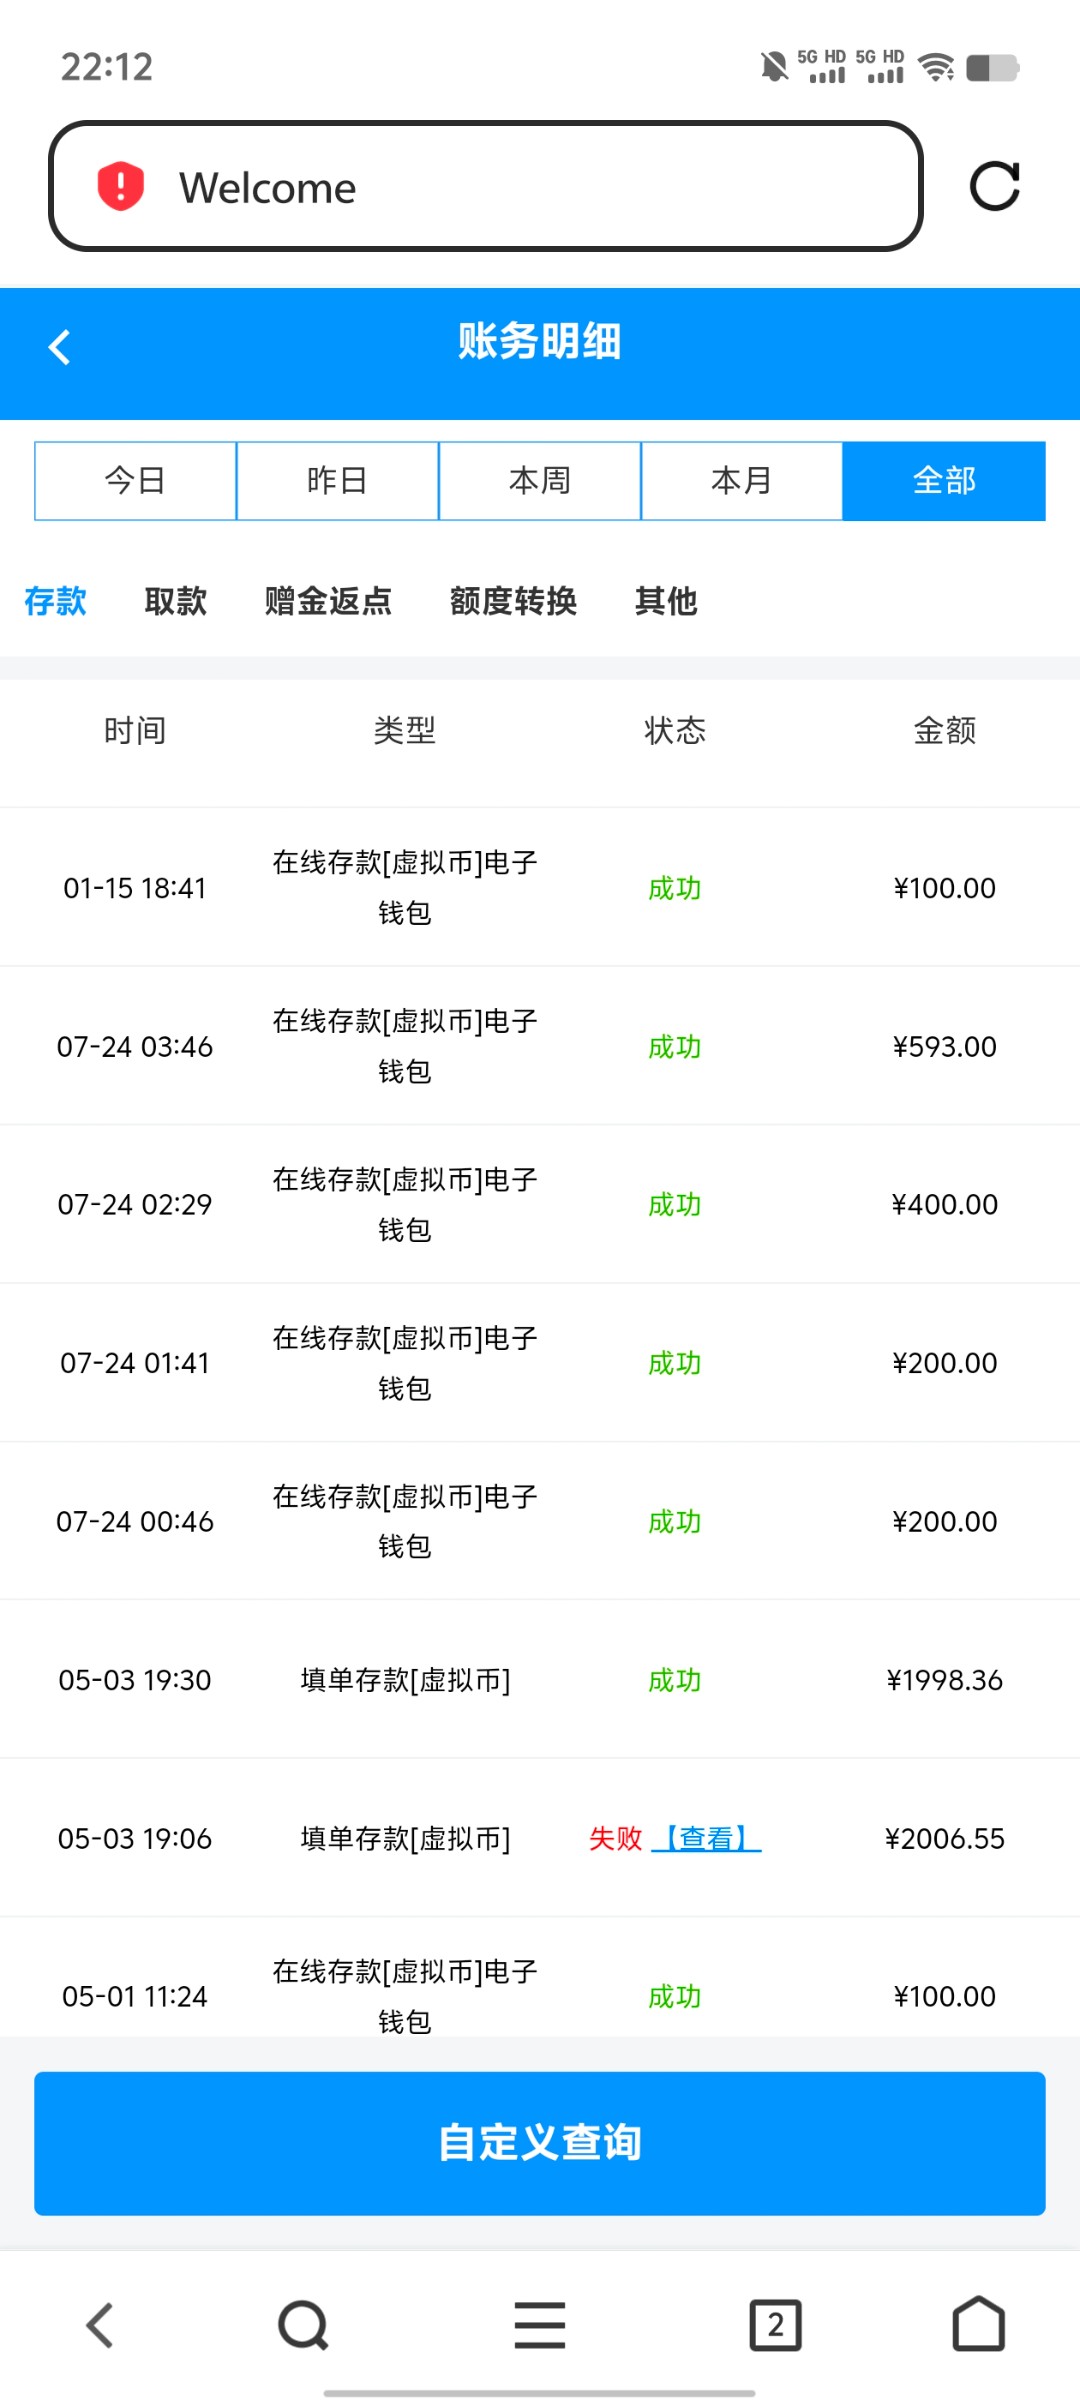Select the 今日 date filter

coord(135,481)
